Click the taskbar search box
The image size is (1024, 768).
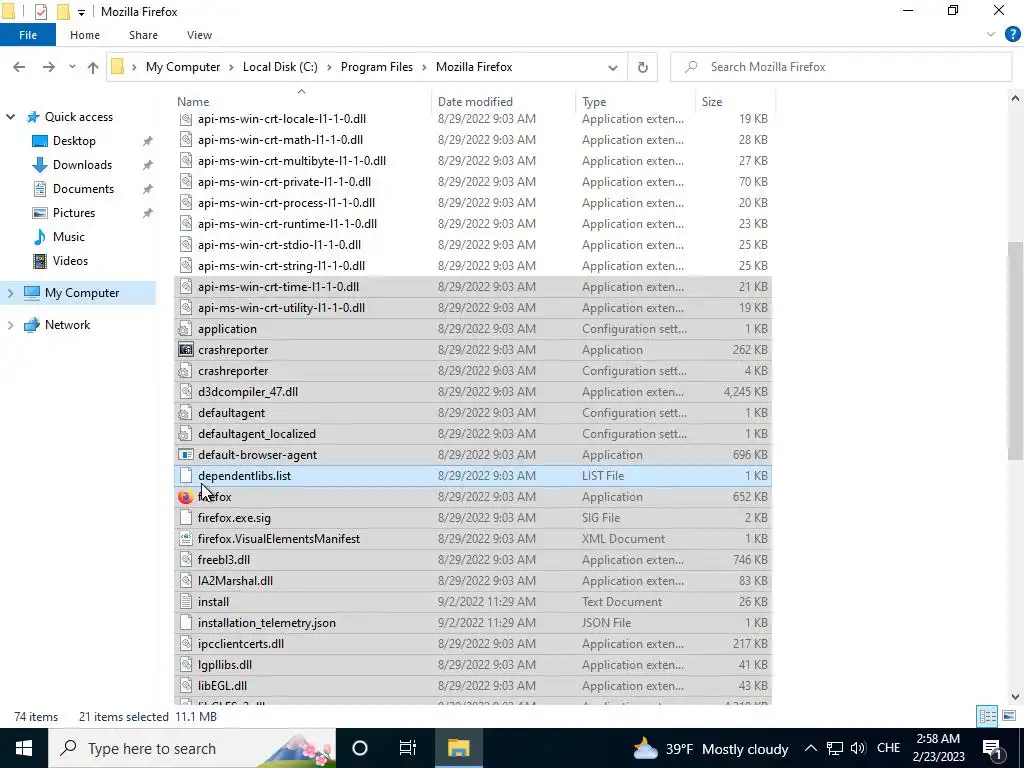coord(192,748)
